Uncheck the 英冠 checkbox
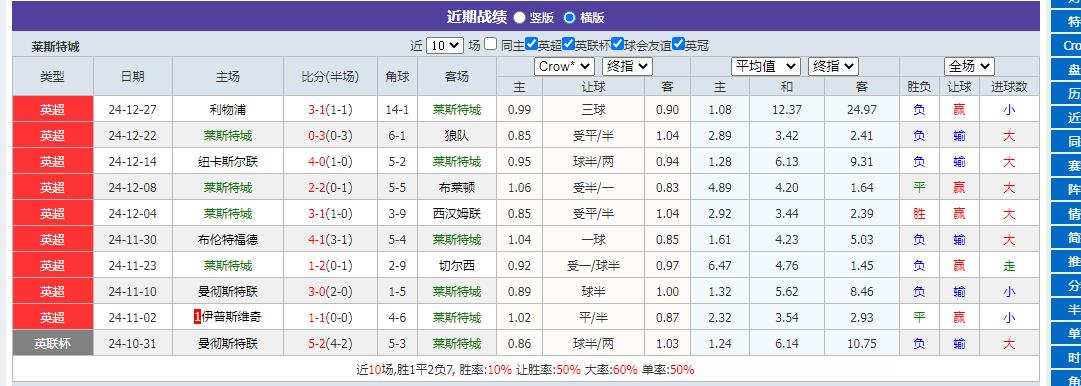The width and height of the screenshot is (1081, 386). [x=678, y=44]
